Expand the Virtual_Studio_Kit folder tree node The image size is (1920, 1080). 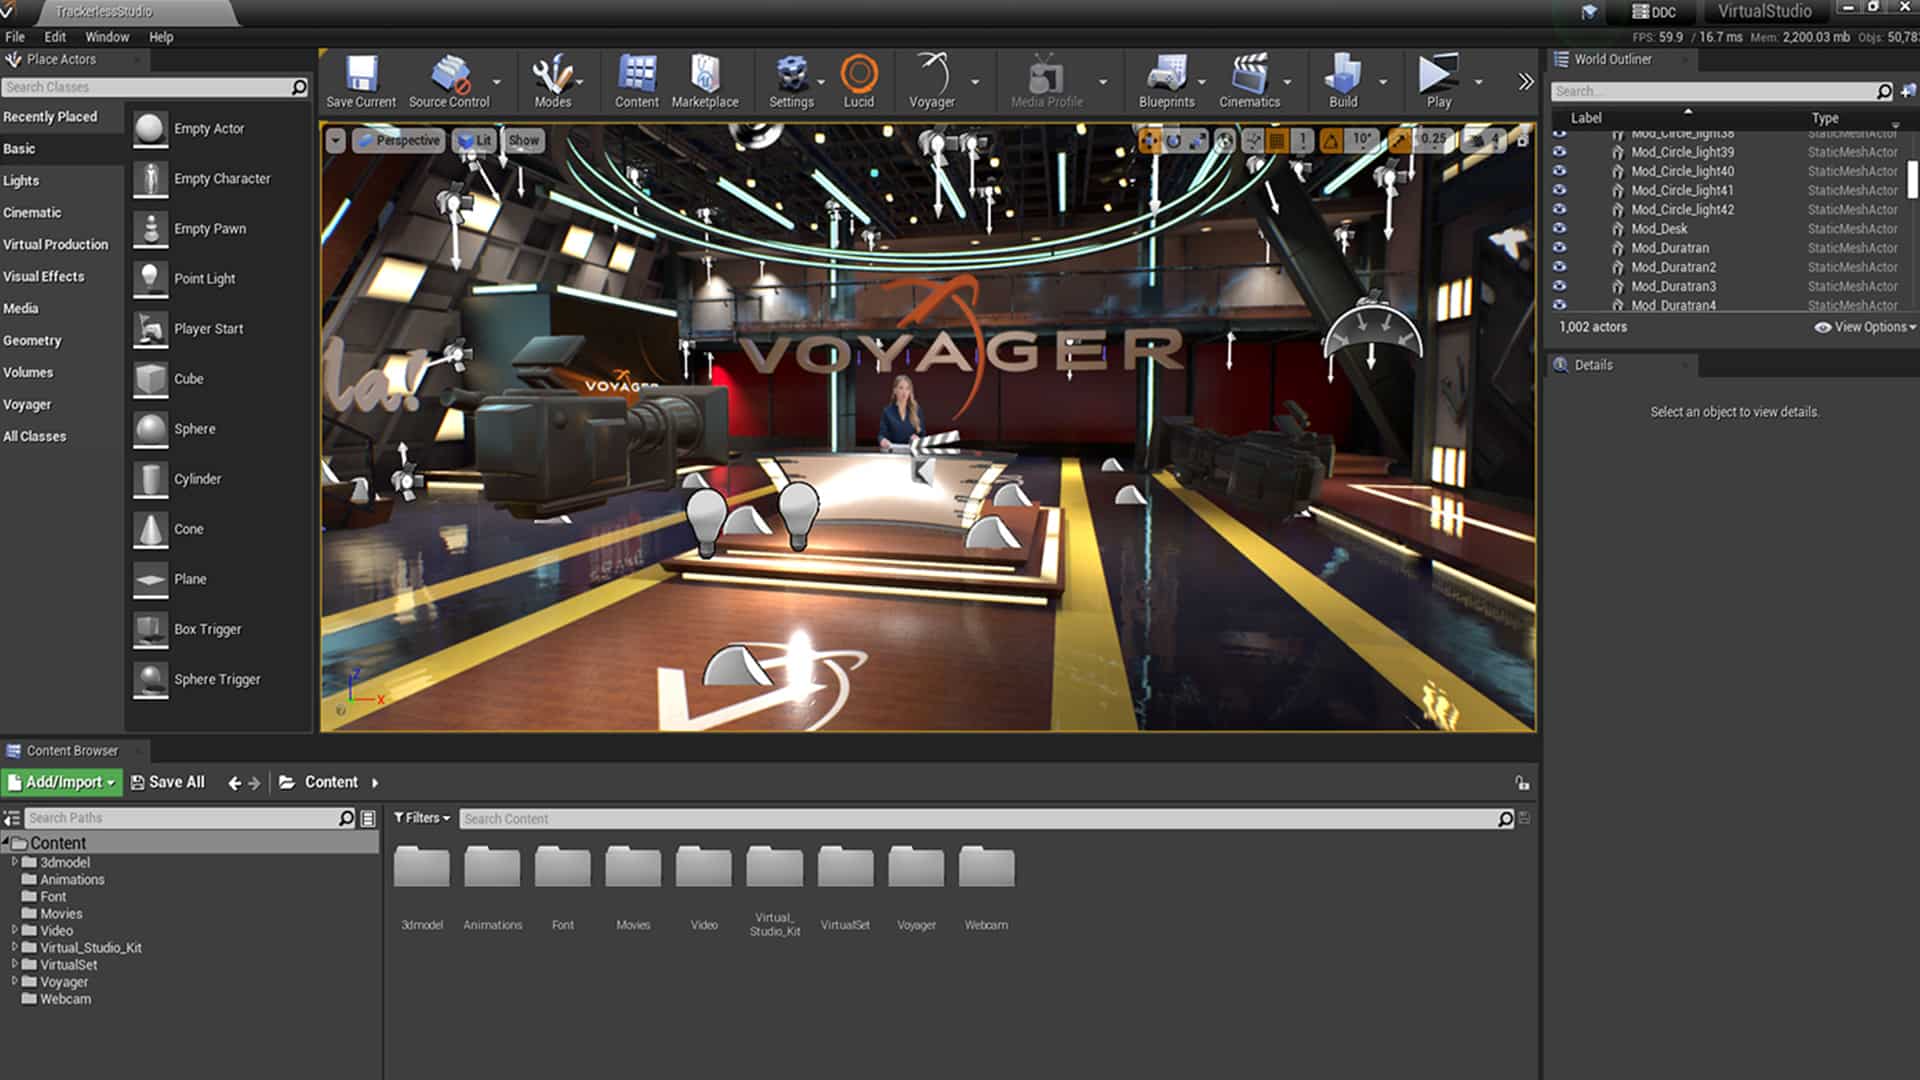pyautogui.click(x=15, y=947)
